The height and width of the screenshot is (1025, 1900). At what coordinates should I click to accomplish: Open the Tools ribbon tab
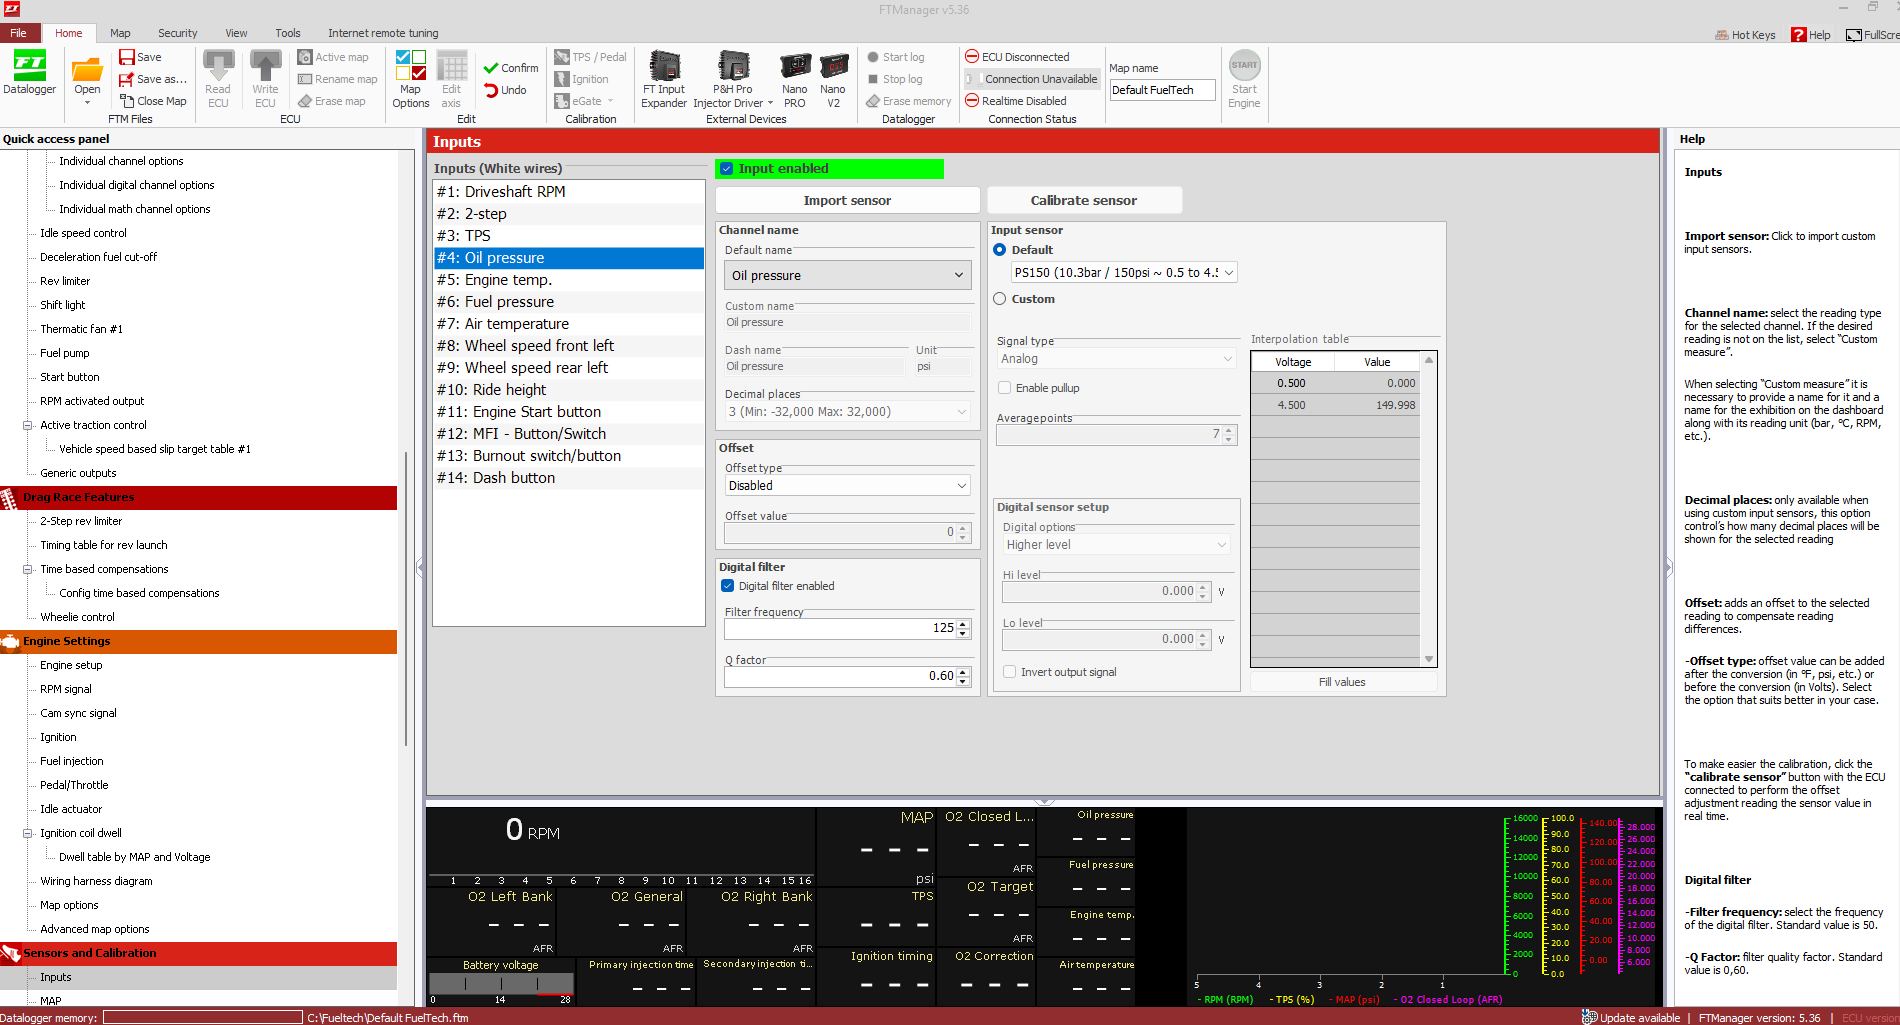click(288, 33)
